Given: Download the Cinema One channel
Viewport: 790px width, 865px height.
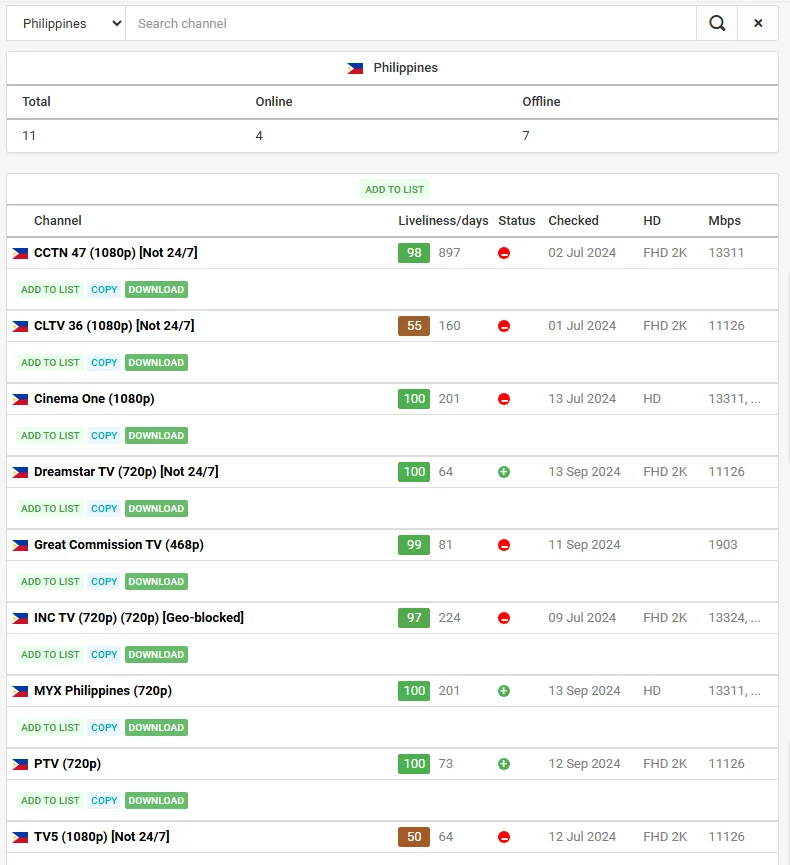Looking at the screenshot, I should pyautogui.click(x=156, y=435).
